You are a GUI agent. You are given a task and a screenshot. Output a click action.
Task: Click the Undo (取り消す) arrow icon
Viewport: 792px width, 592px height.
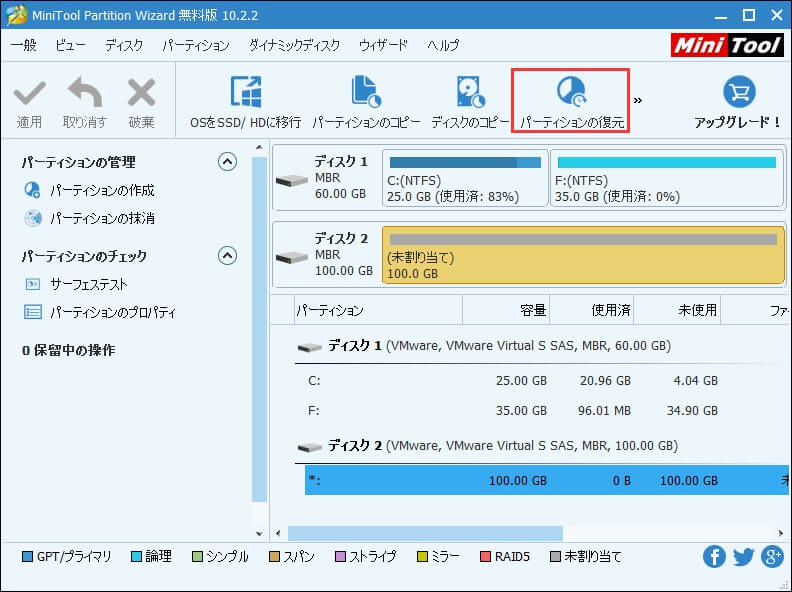point(85,92)
